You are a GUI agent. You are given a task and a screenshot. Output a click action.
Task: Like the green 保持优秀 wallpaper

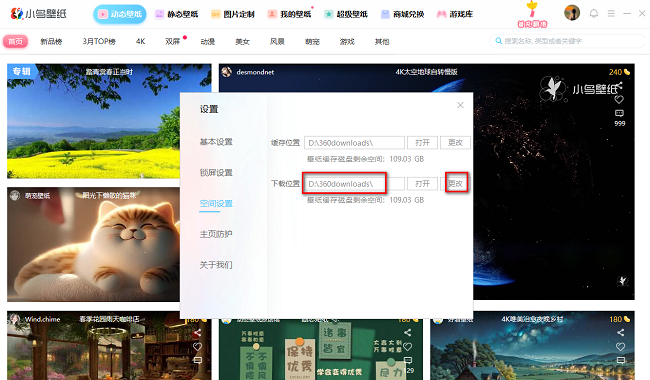408,346
